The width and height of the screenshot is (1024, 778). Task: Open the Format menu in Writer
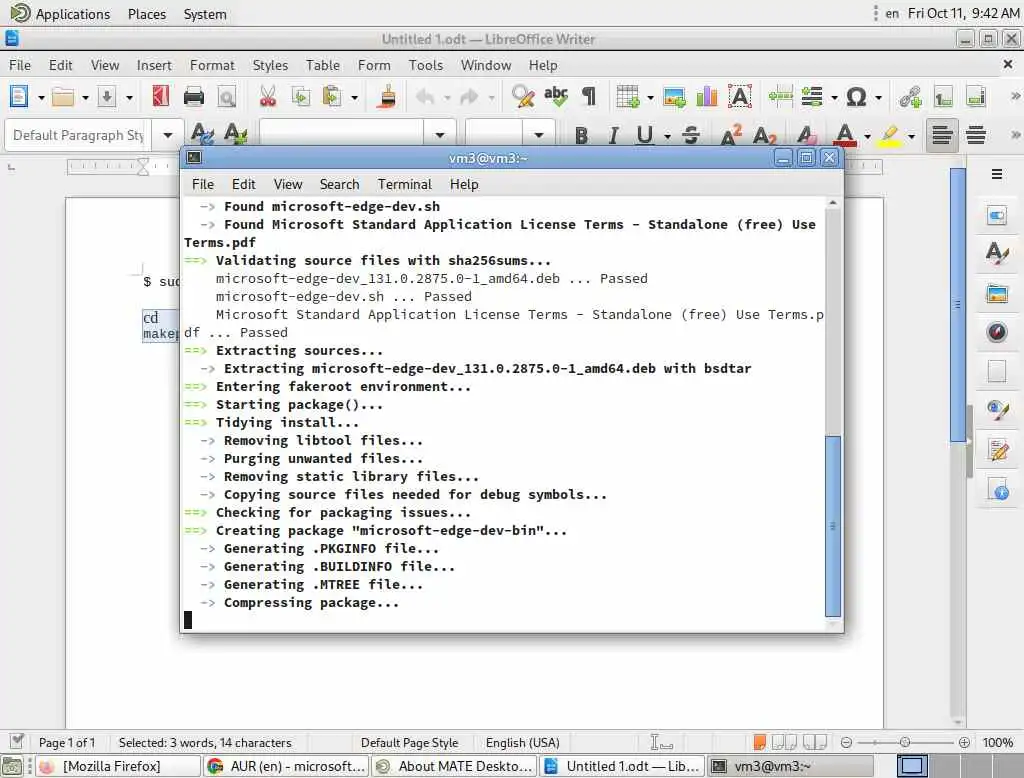[212, 65]
